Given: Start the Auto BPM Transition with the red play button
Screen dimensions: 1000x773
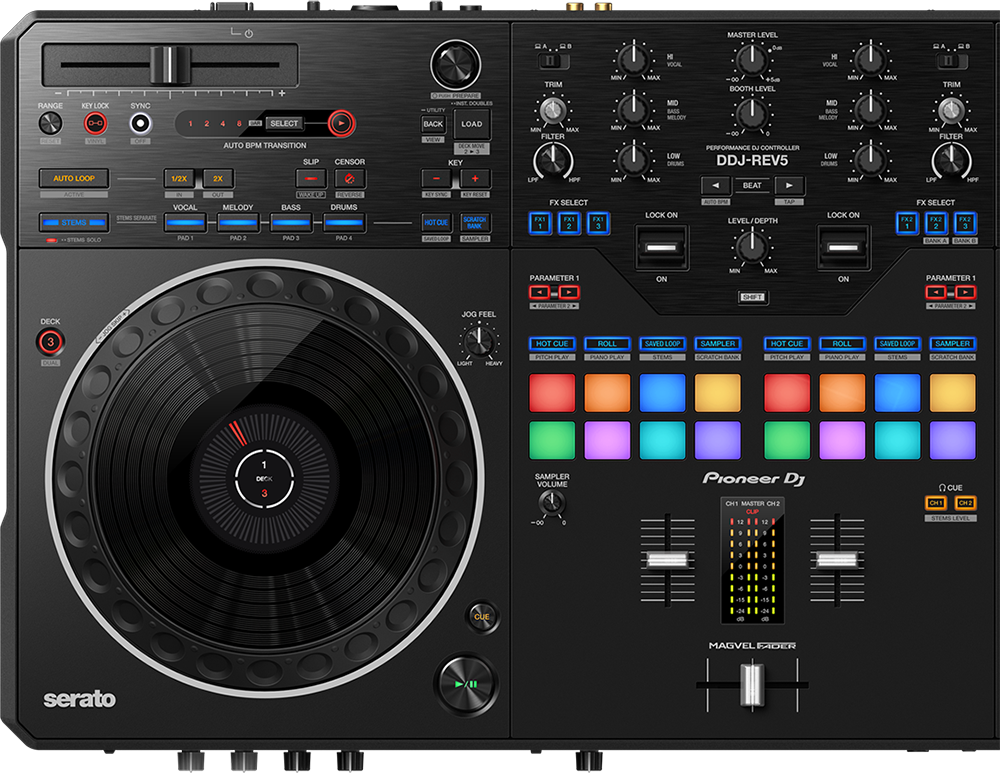Looking at the screenshot, I should click(341, 123).
